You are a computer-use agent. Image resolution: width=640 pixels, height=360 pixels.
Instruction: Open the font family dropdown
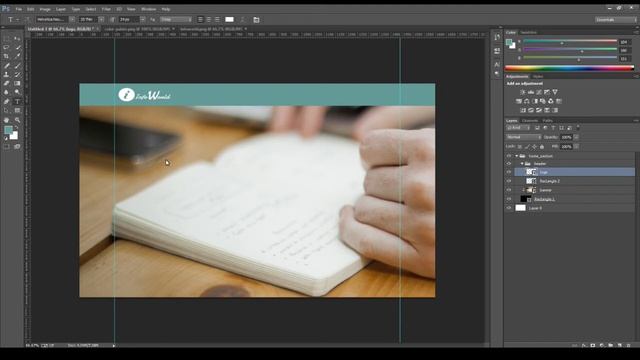(72, 20)
